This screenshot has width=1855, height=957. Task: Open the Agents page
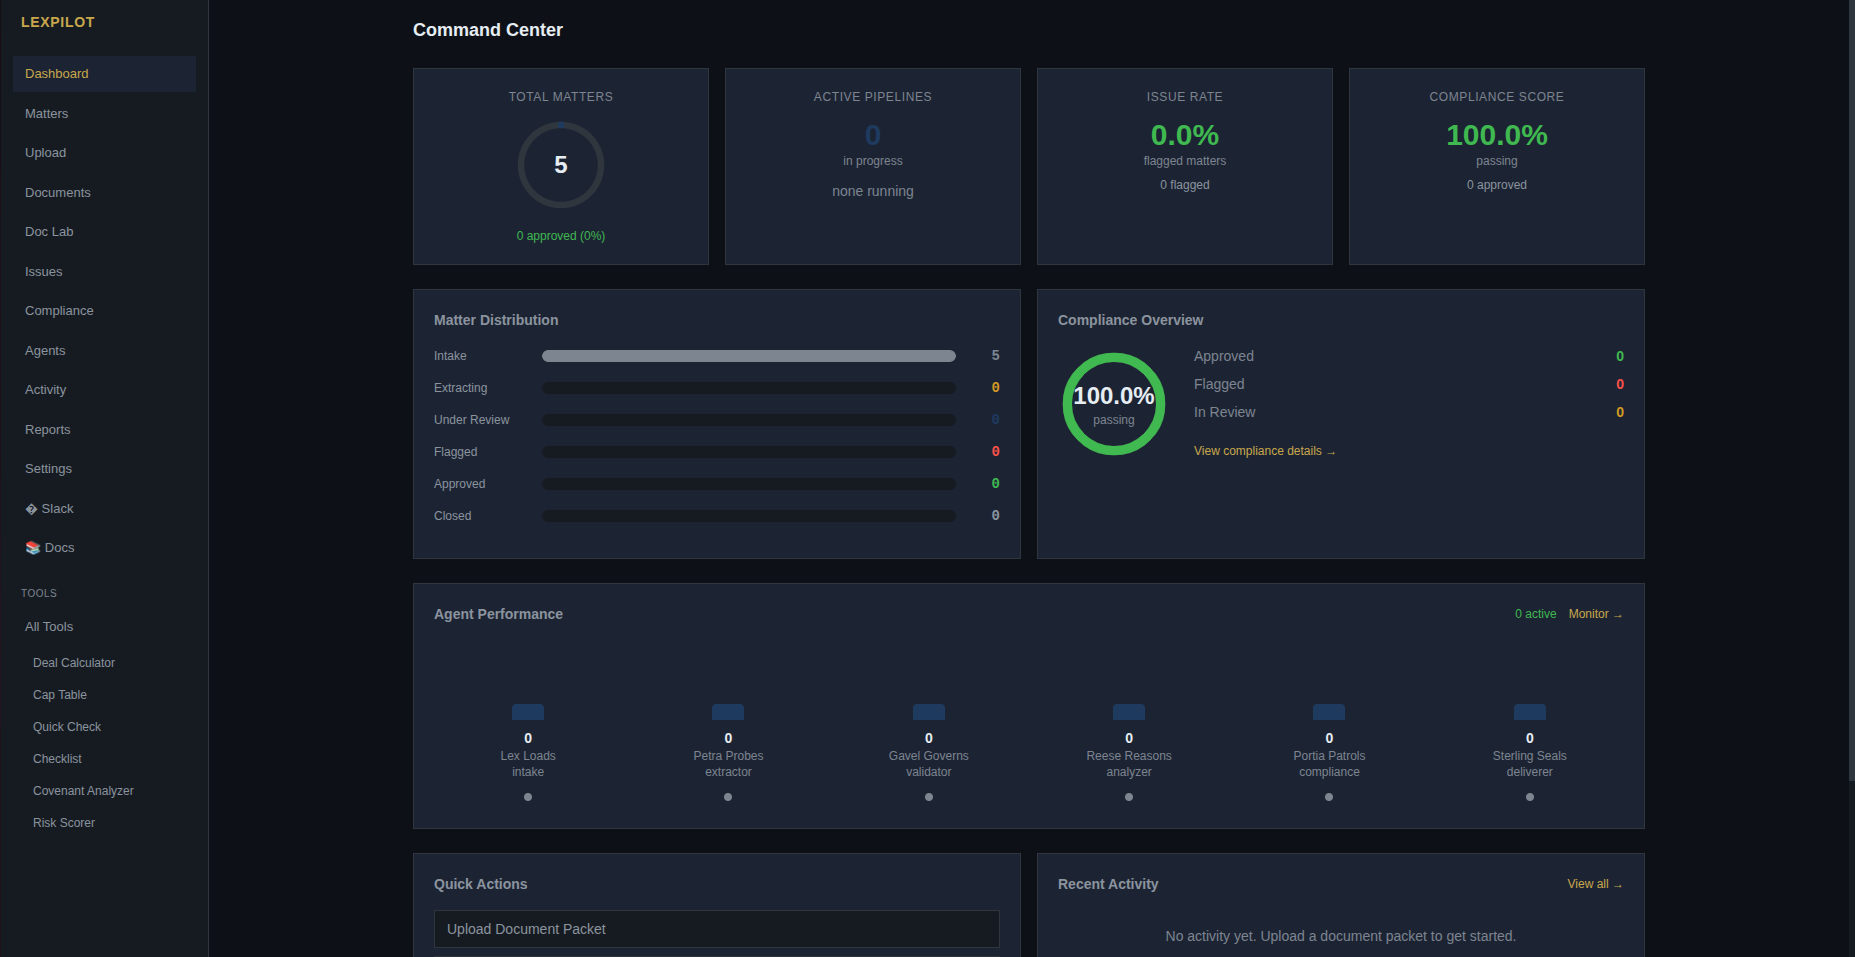[104, 351]
